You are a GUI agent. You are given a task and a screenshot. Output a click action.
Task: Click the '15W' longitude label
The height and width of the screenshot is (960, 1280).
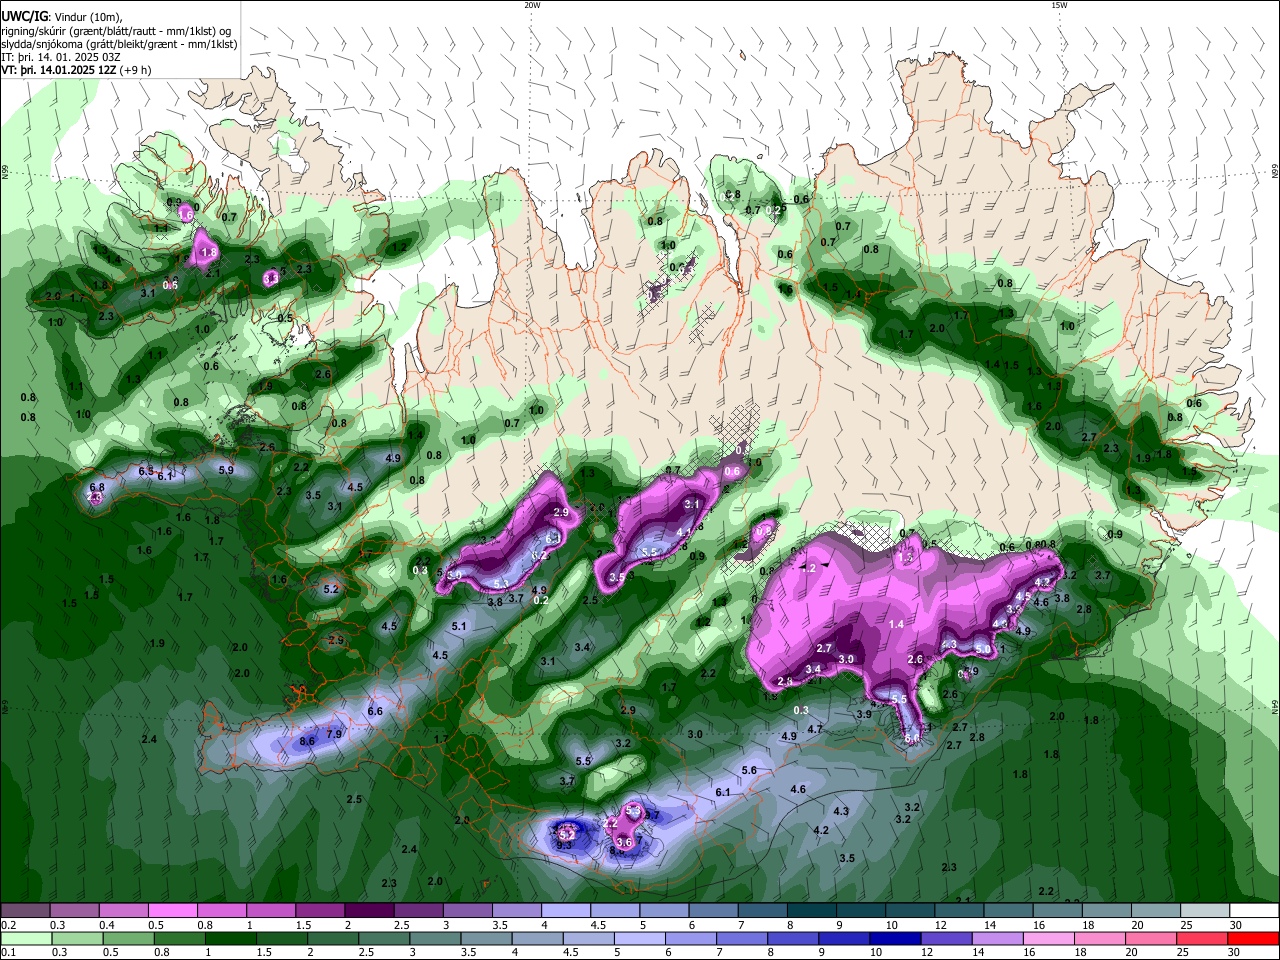tap(1059, 5)
